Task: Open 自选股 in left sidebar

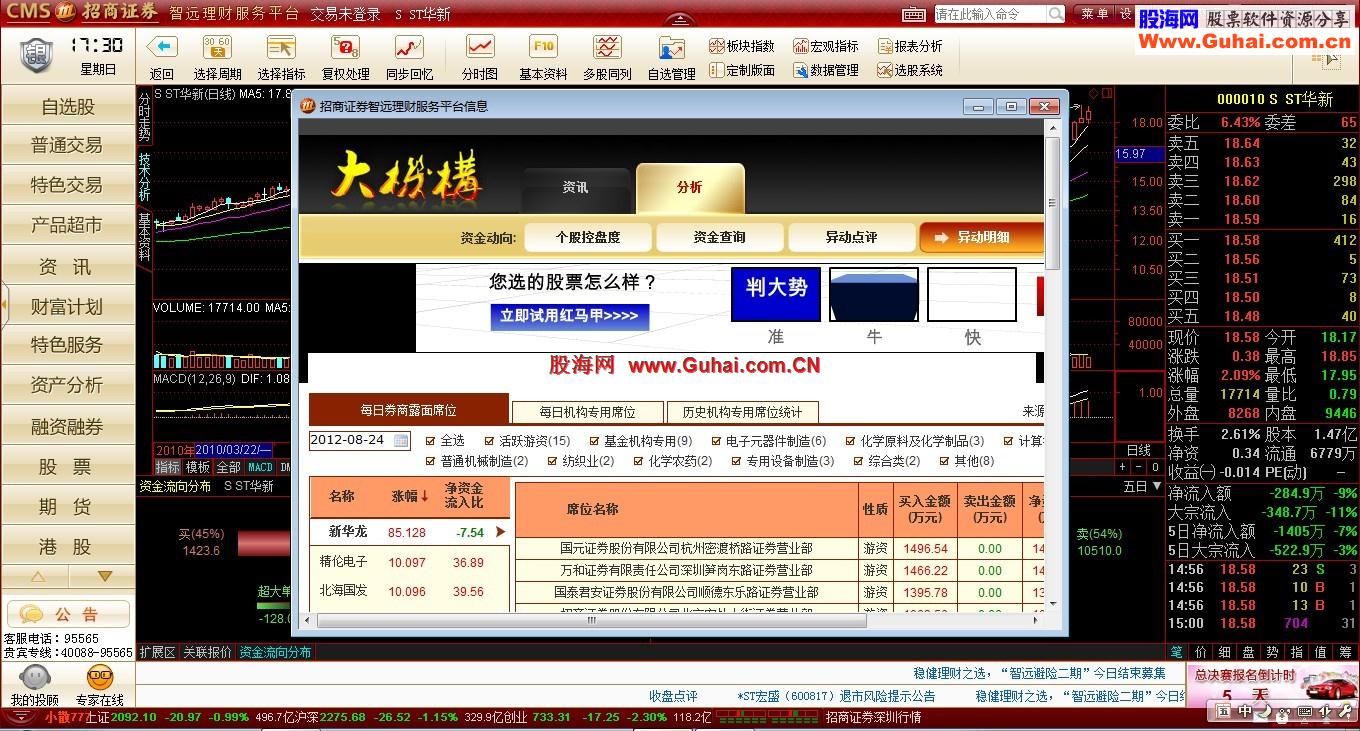Action: 68,107
